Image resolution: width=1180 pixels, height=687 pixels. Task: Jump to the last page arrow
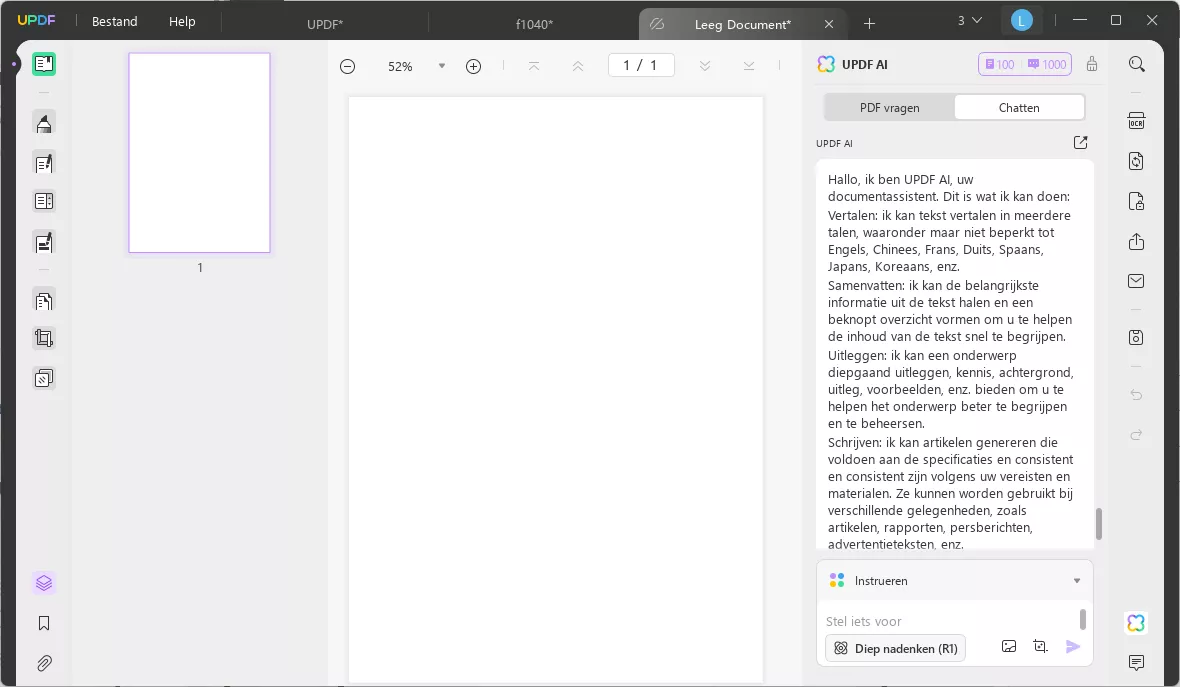pyautogui.click(x=749, y=66)
